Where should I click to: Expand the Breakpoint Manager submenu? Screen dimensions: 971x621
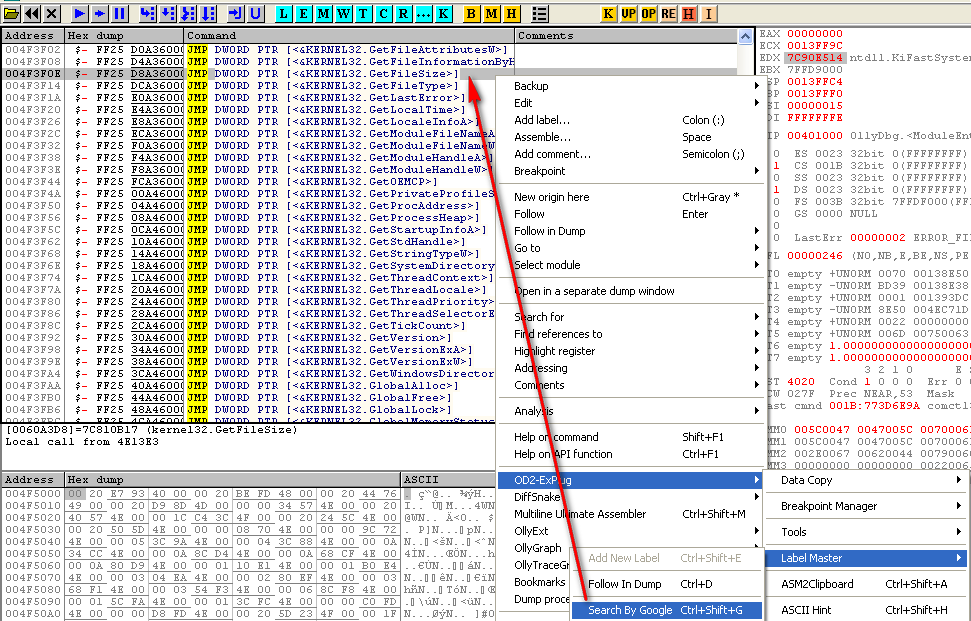(866, 506)
